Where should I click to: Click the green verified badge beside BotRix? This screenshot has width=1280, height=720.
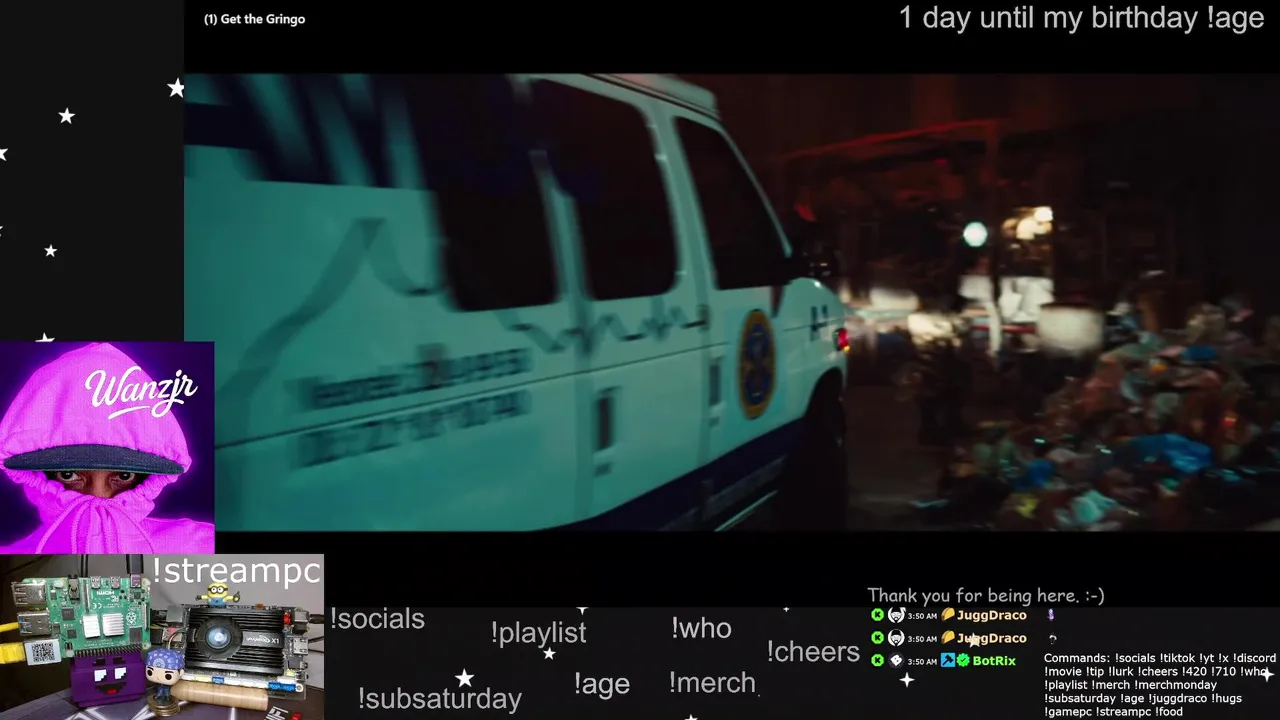pyautogui.click(x=963, y=660)
